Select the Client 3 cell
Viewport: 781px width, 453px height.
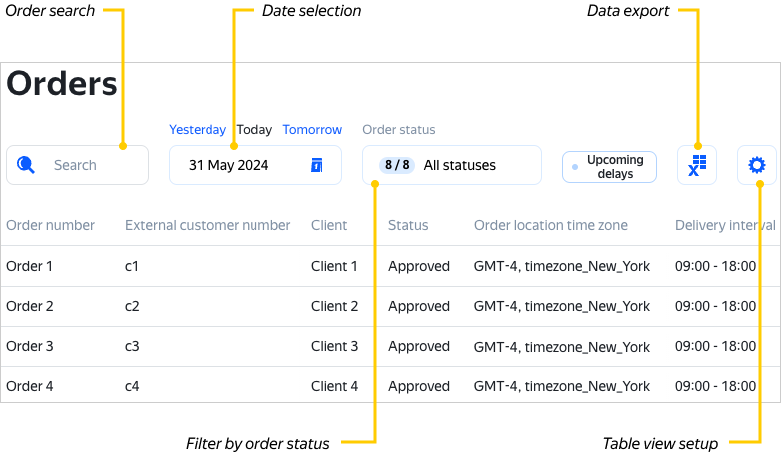coord(334,346)
